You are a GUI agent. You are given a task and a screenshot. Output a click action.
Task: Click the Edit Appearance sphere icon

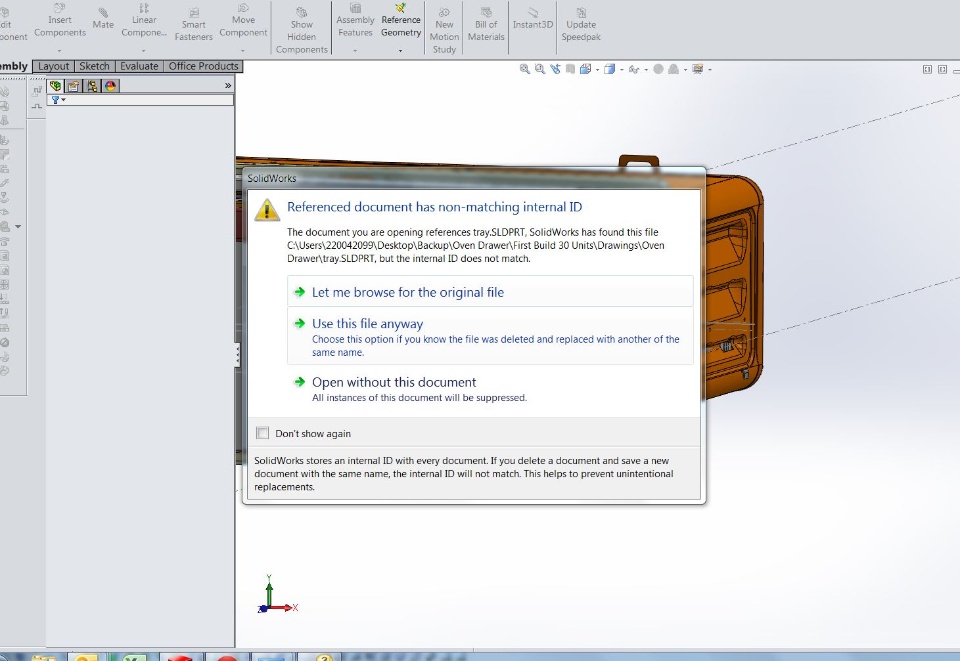[x=658, y=69]
